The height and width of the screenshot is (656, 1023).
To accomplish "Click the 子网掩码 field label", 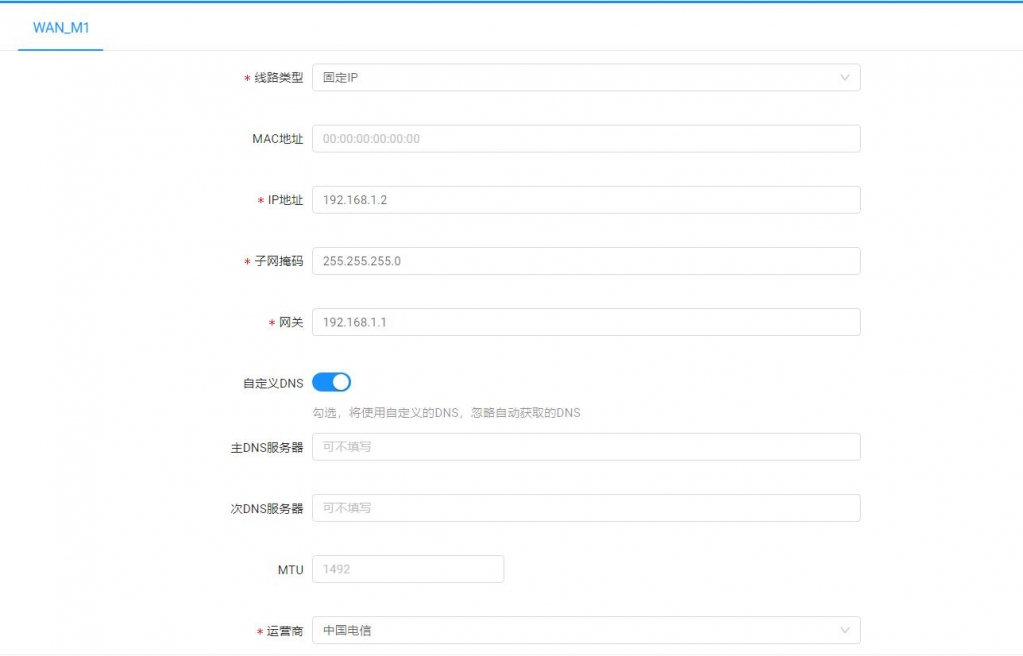I will 278,262.
